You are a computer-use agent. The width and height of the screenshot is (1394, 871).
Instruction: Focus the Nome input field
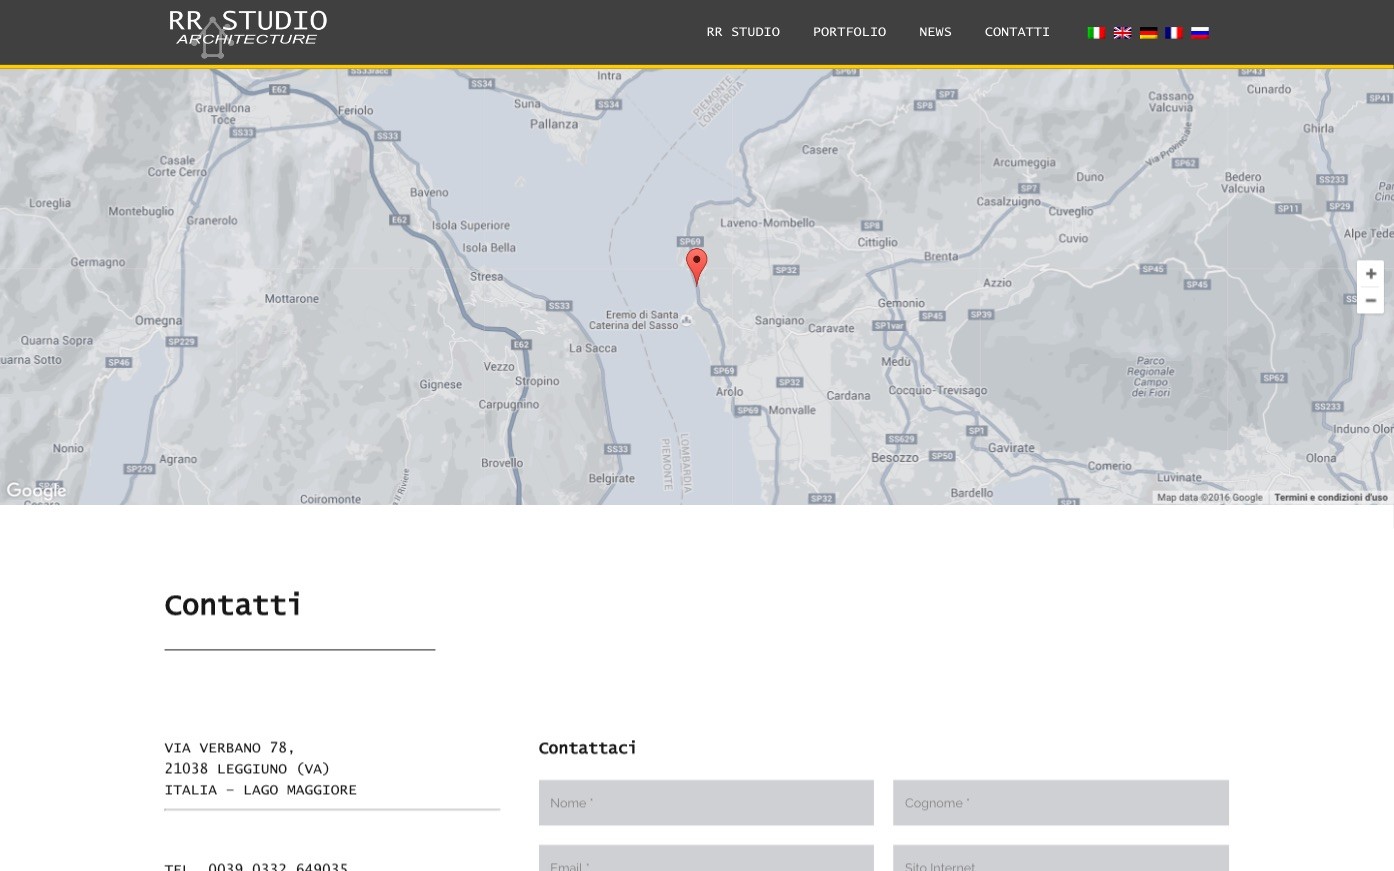[706, 803]
